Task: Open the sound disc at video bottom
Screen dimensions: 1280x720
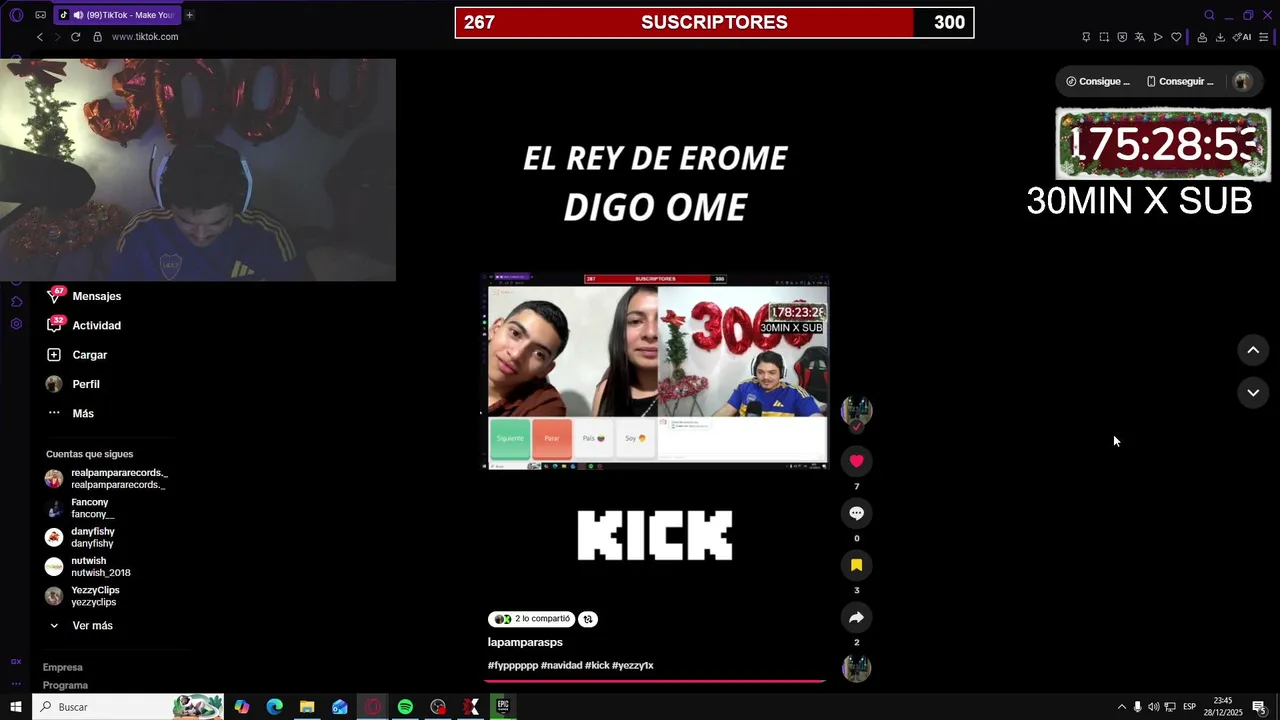Action: pyautogui.click(x=856, y=668)
